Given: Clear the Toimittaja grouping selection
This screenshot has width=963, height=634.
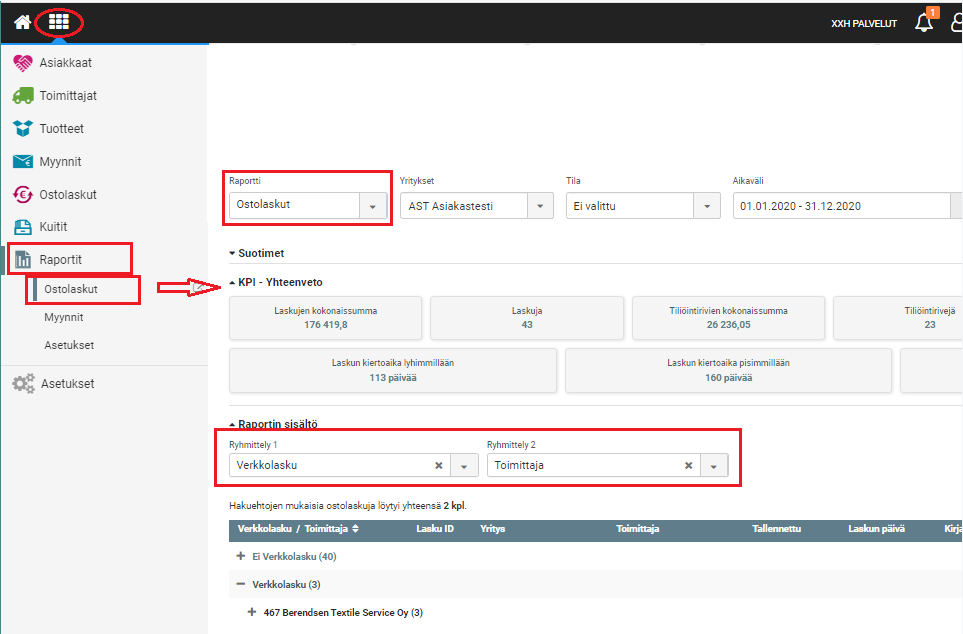Looking at the screenshot, I should pyautogui.click(x=688, y=466).
